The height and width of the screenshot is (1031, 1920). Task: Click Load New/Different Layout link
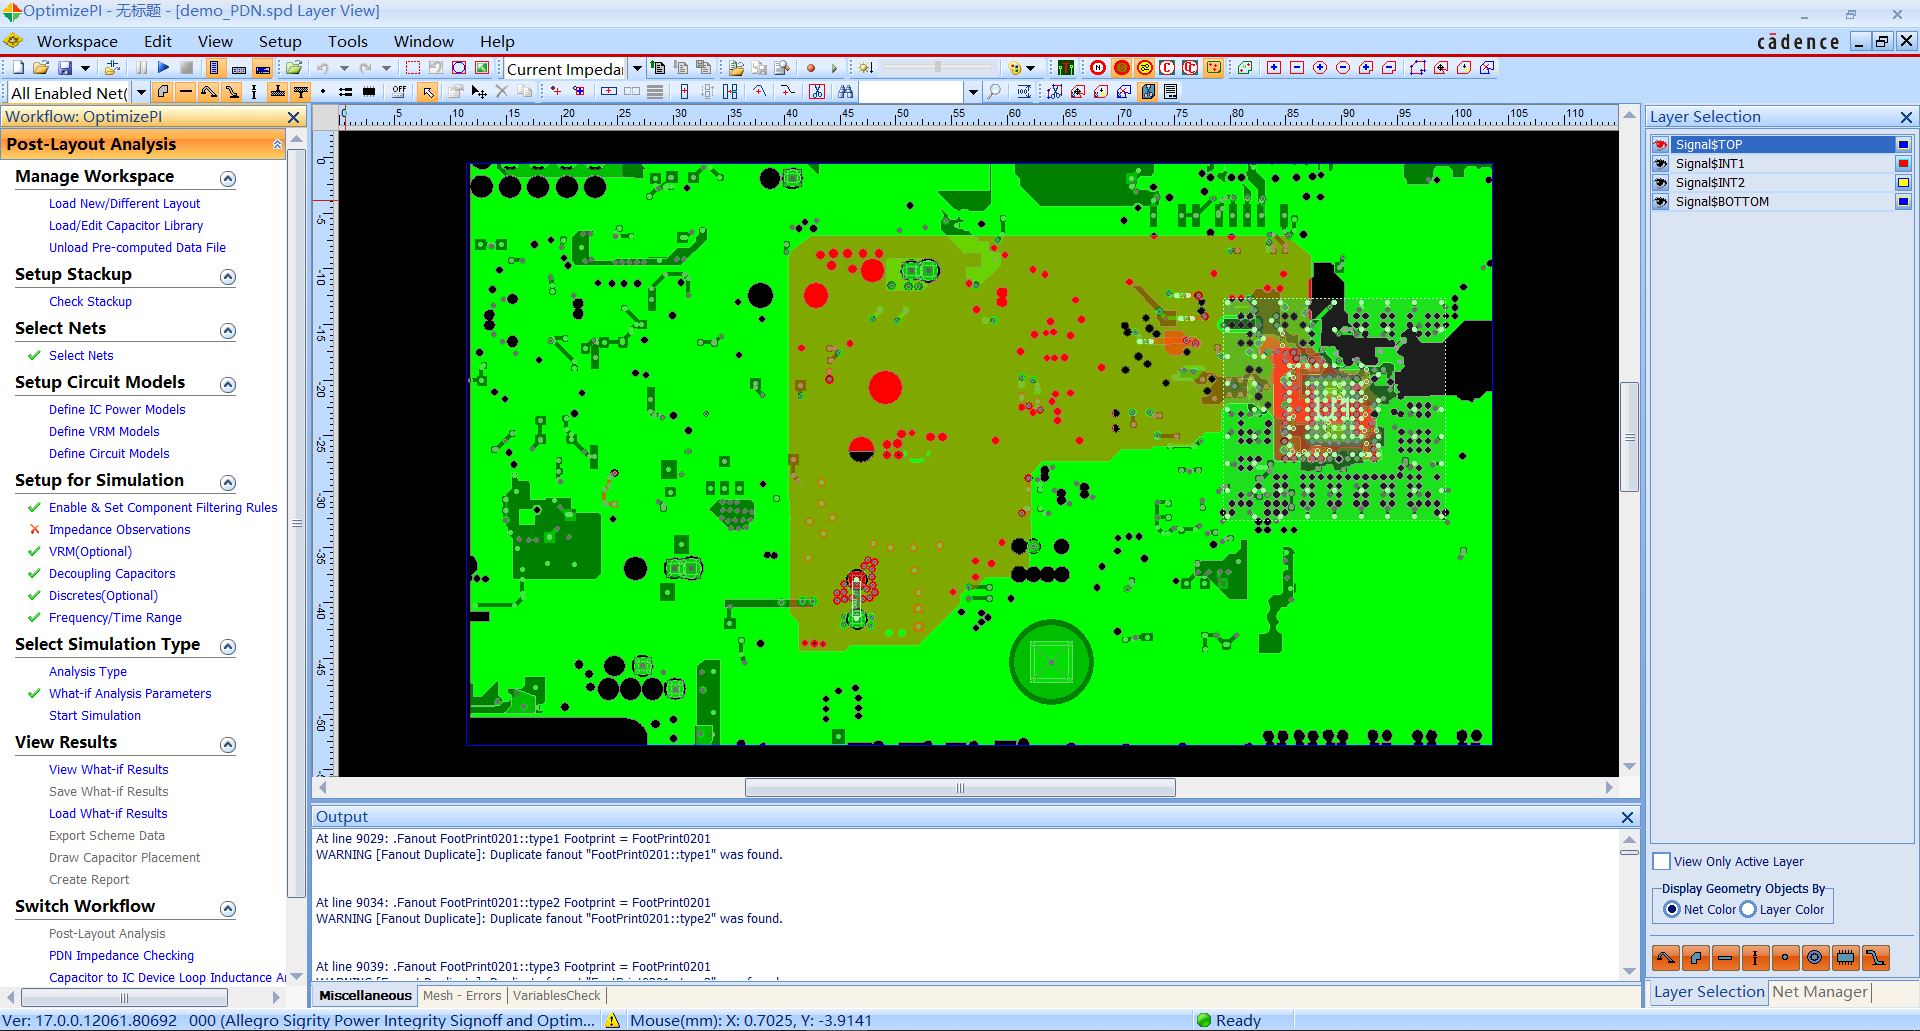[124, 204]
